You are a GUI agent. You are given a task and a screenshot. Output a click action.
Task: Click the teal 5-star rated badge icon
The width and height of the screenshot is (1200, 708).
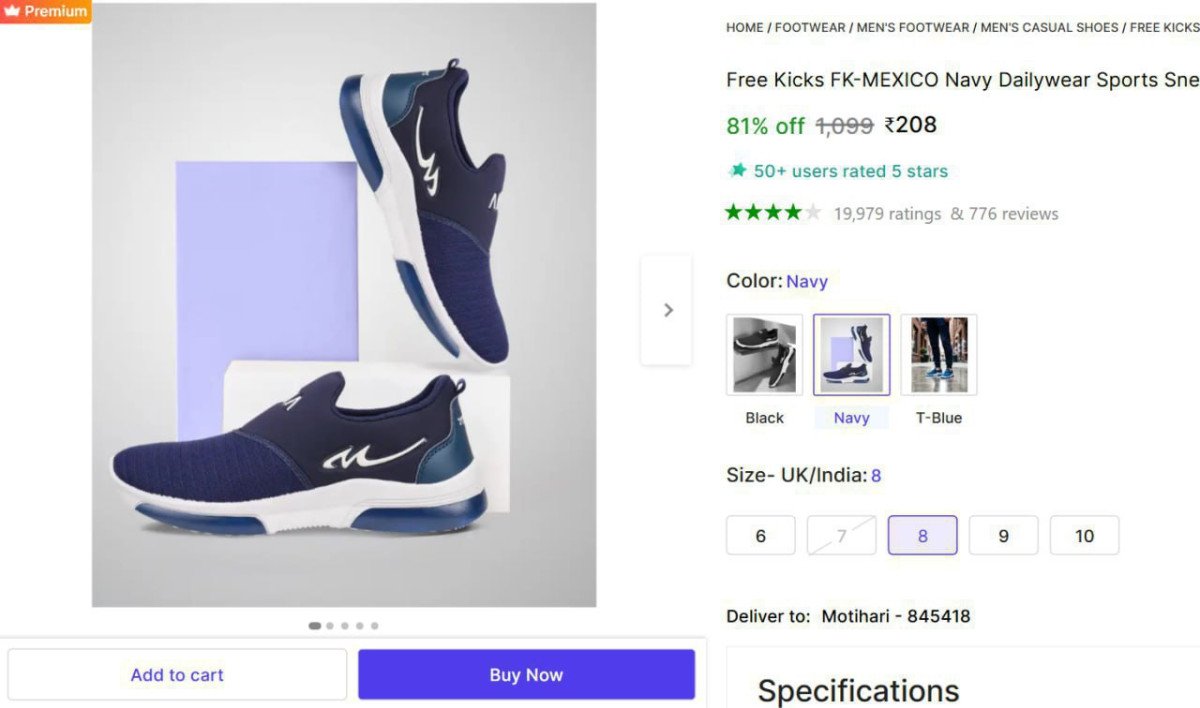coord(738,170)
